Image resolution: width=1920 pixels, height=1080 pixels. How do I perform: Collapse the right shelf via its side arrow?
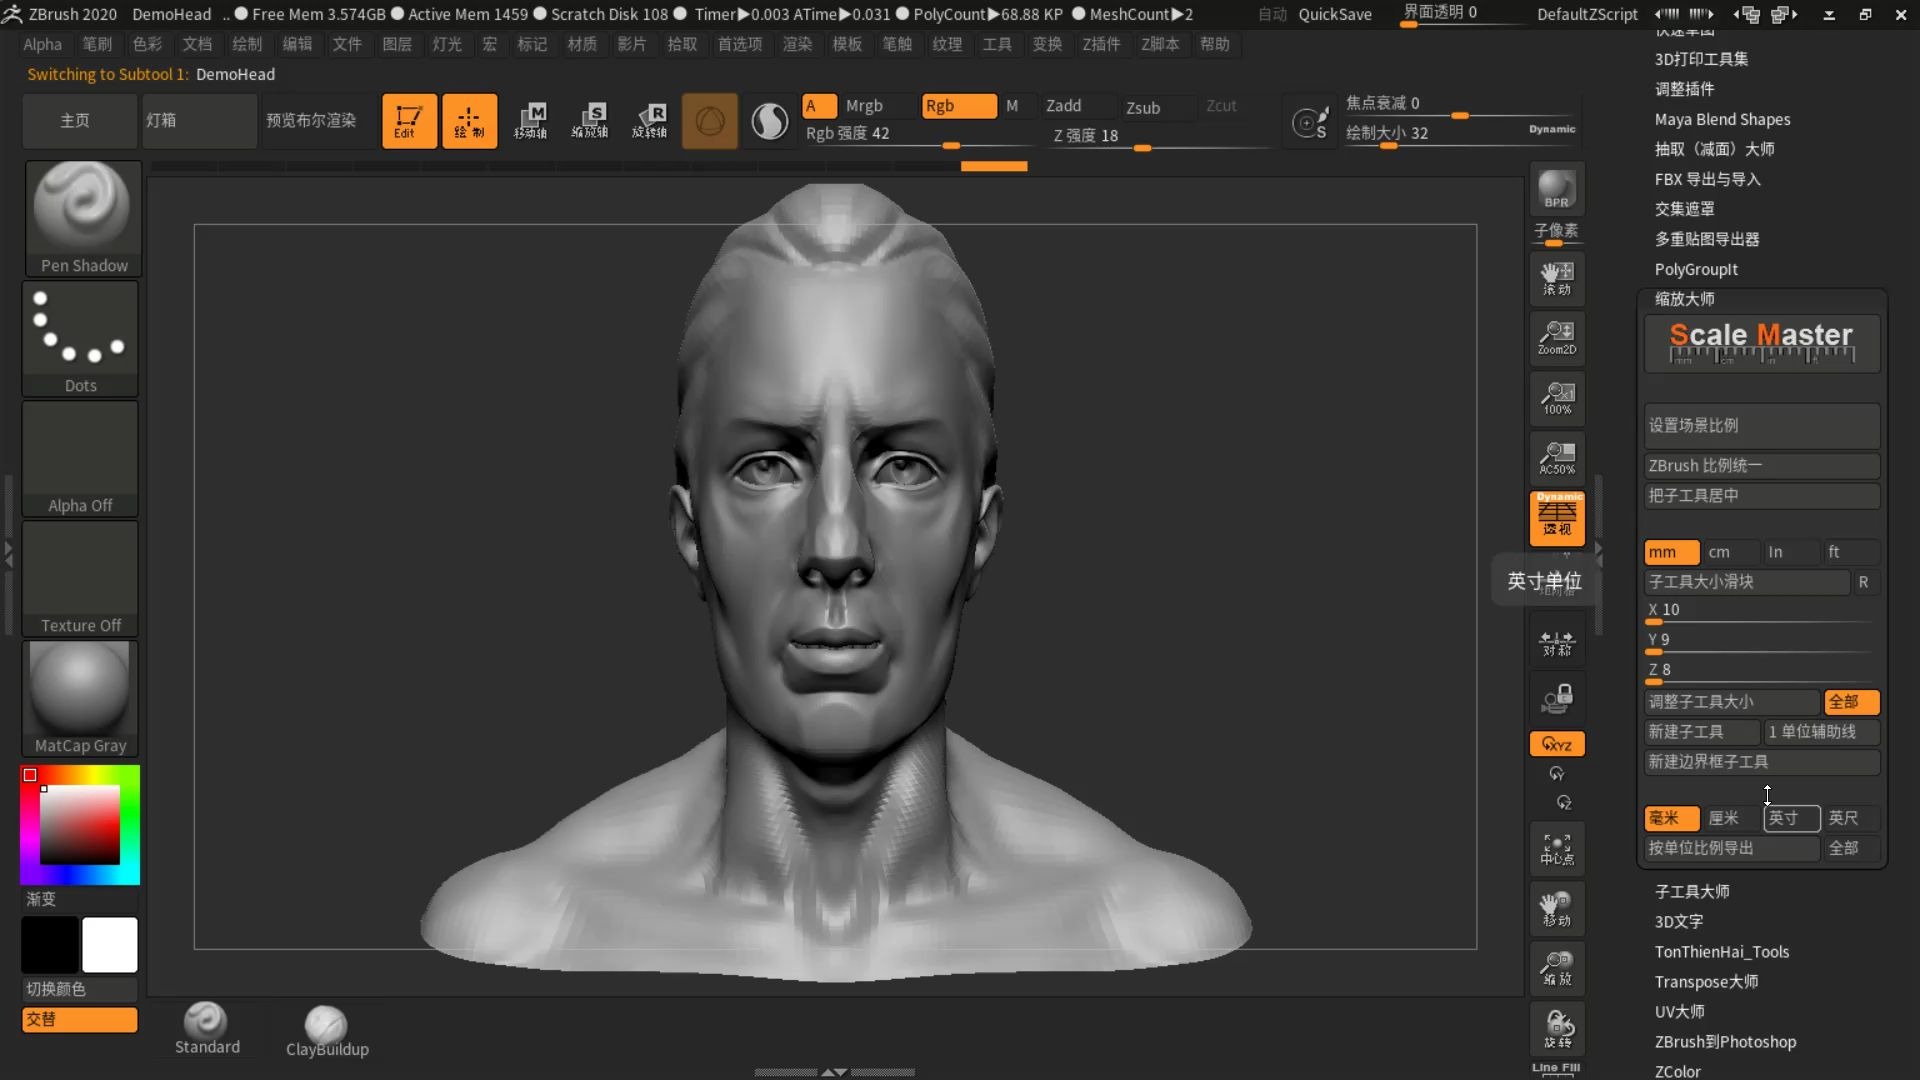pyautogui.click(x=1598, y=550)
